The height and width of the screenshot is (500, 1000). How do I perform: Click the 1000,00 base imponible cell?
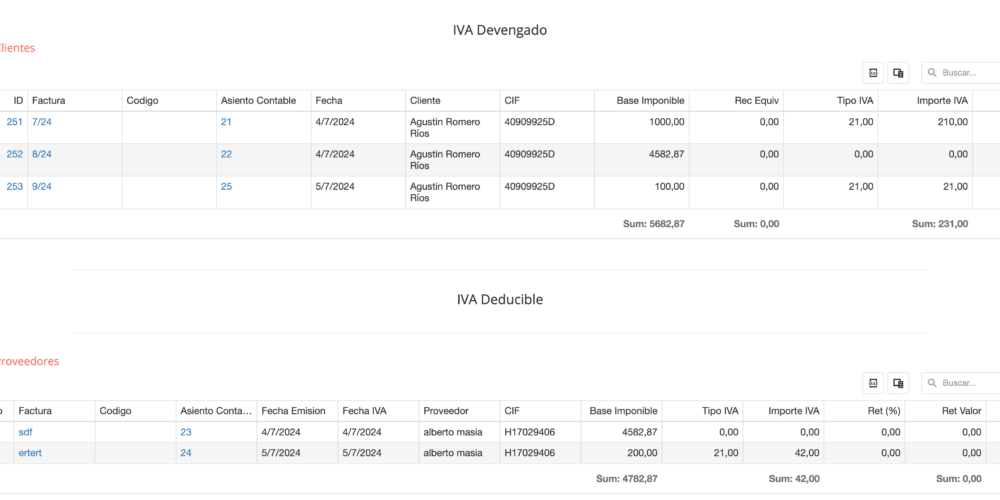(x=642, y=128)
